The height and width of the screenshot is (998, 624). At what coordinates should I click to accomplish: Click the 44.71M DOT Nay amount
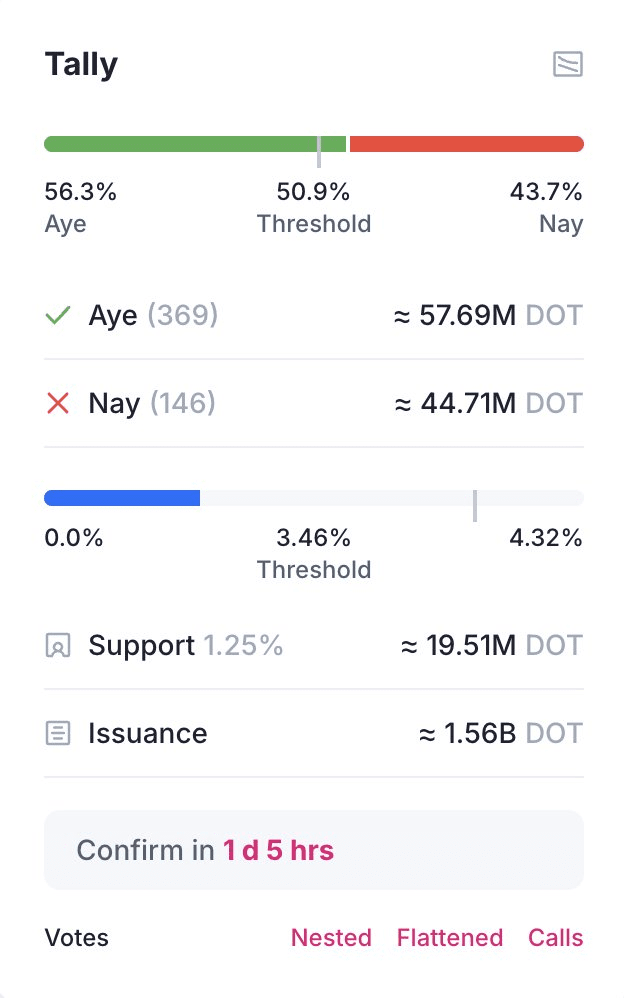[x=488, y=403]
